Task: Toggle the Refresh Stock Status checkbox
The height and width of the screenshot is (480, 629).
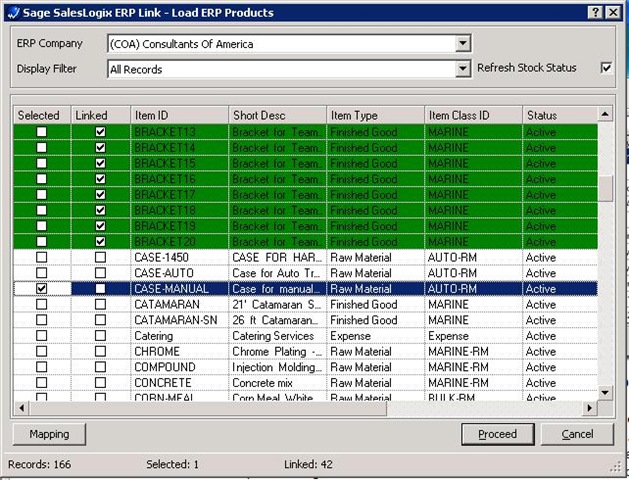Action: click(605, 68)
